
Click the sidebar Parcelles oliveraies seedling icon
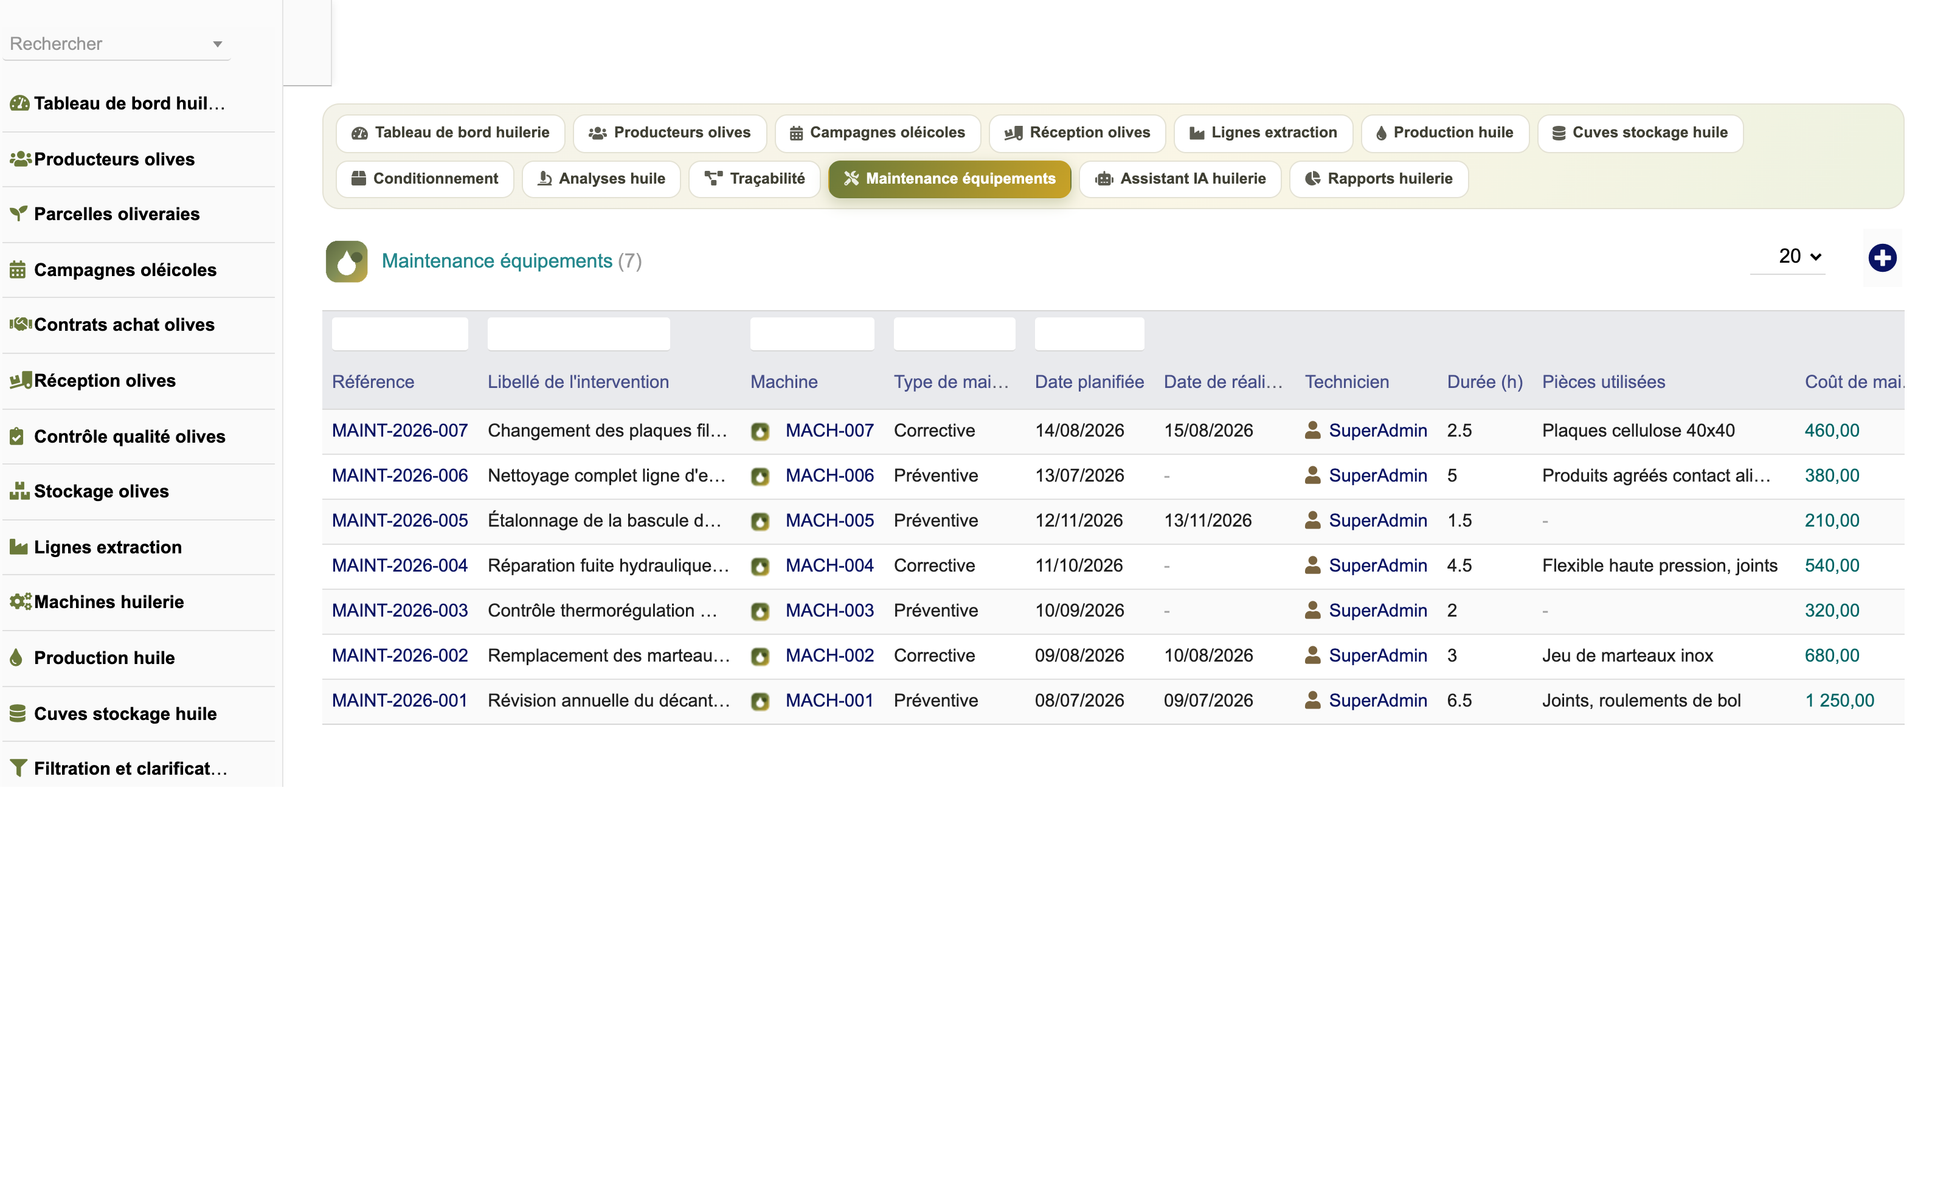[18, 214]
